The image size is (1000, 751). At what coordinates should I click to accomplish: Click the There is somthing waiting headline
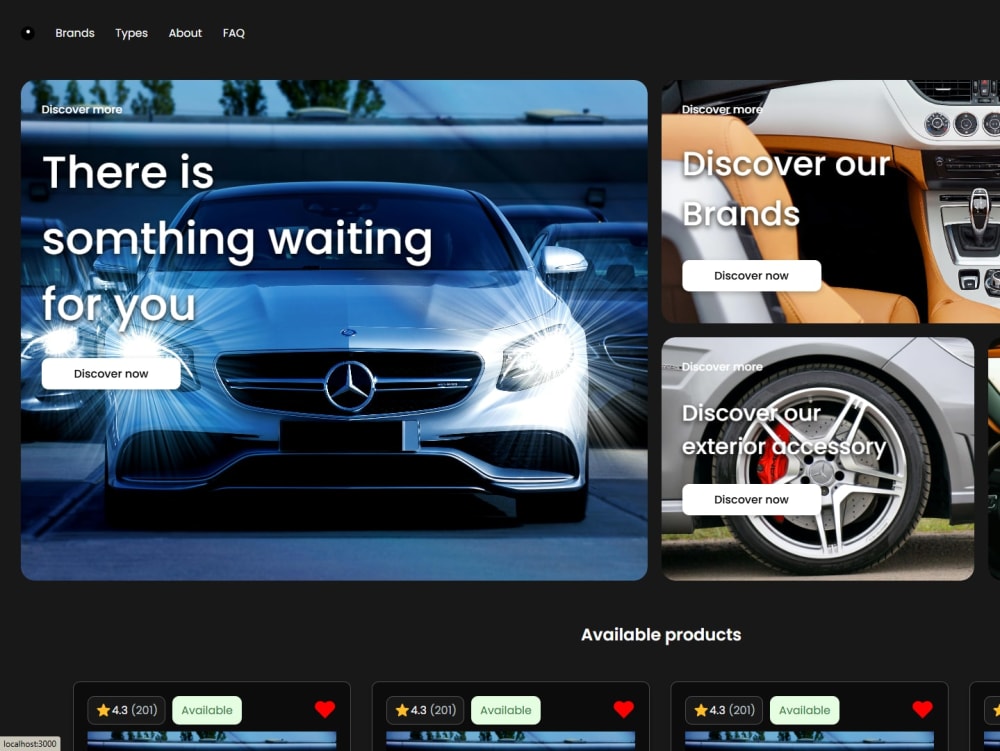tap(237, 238)
